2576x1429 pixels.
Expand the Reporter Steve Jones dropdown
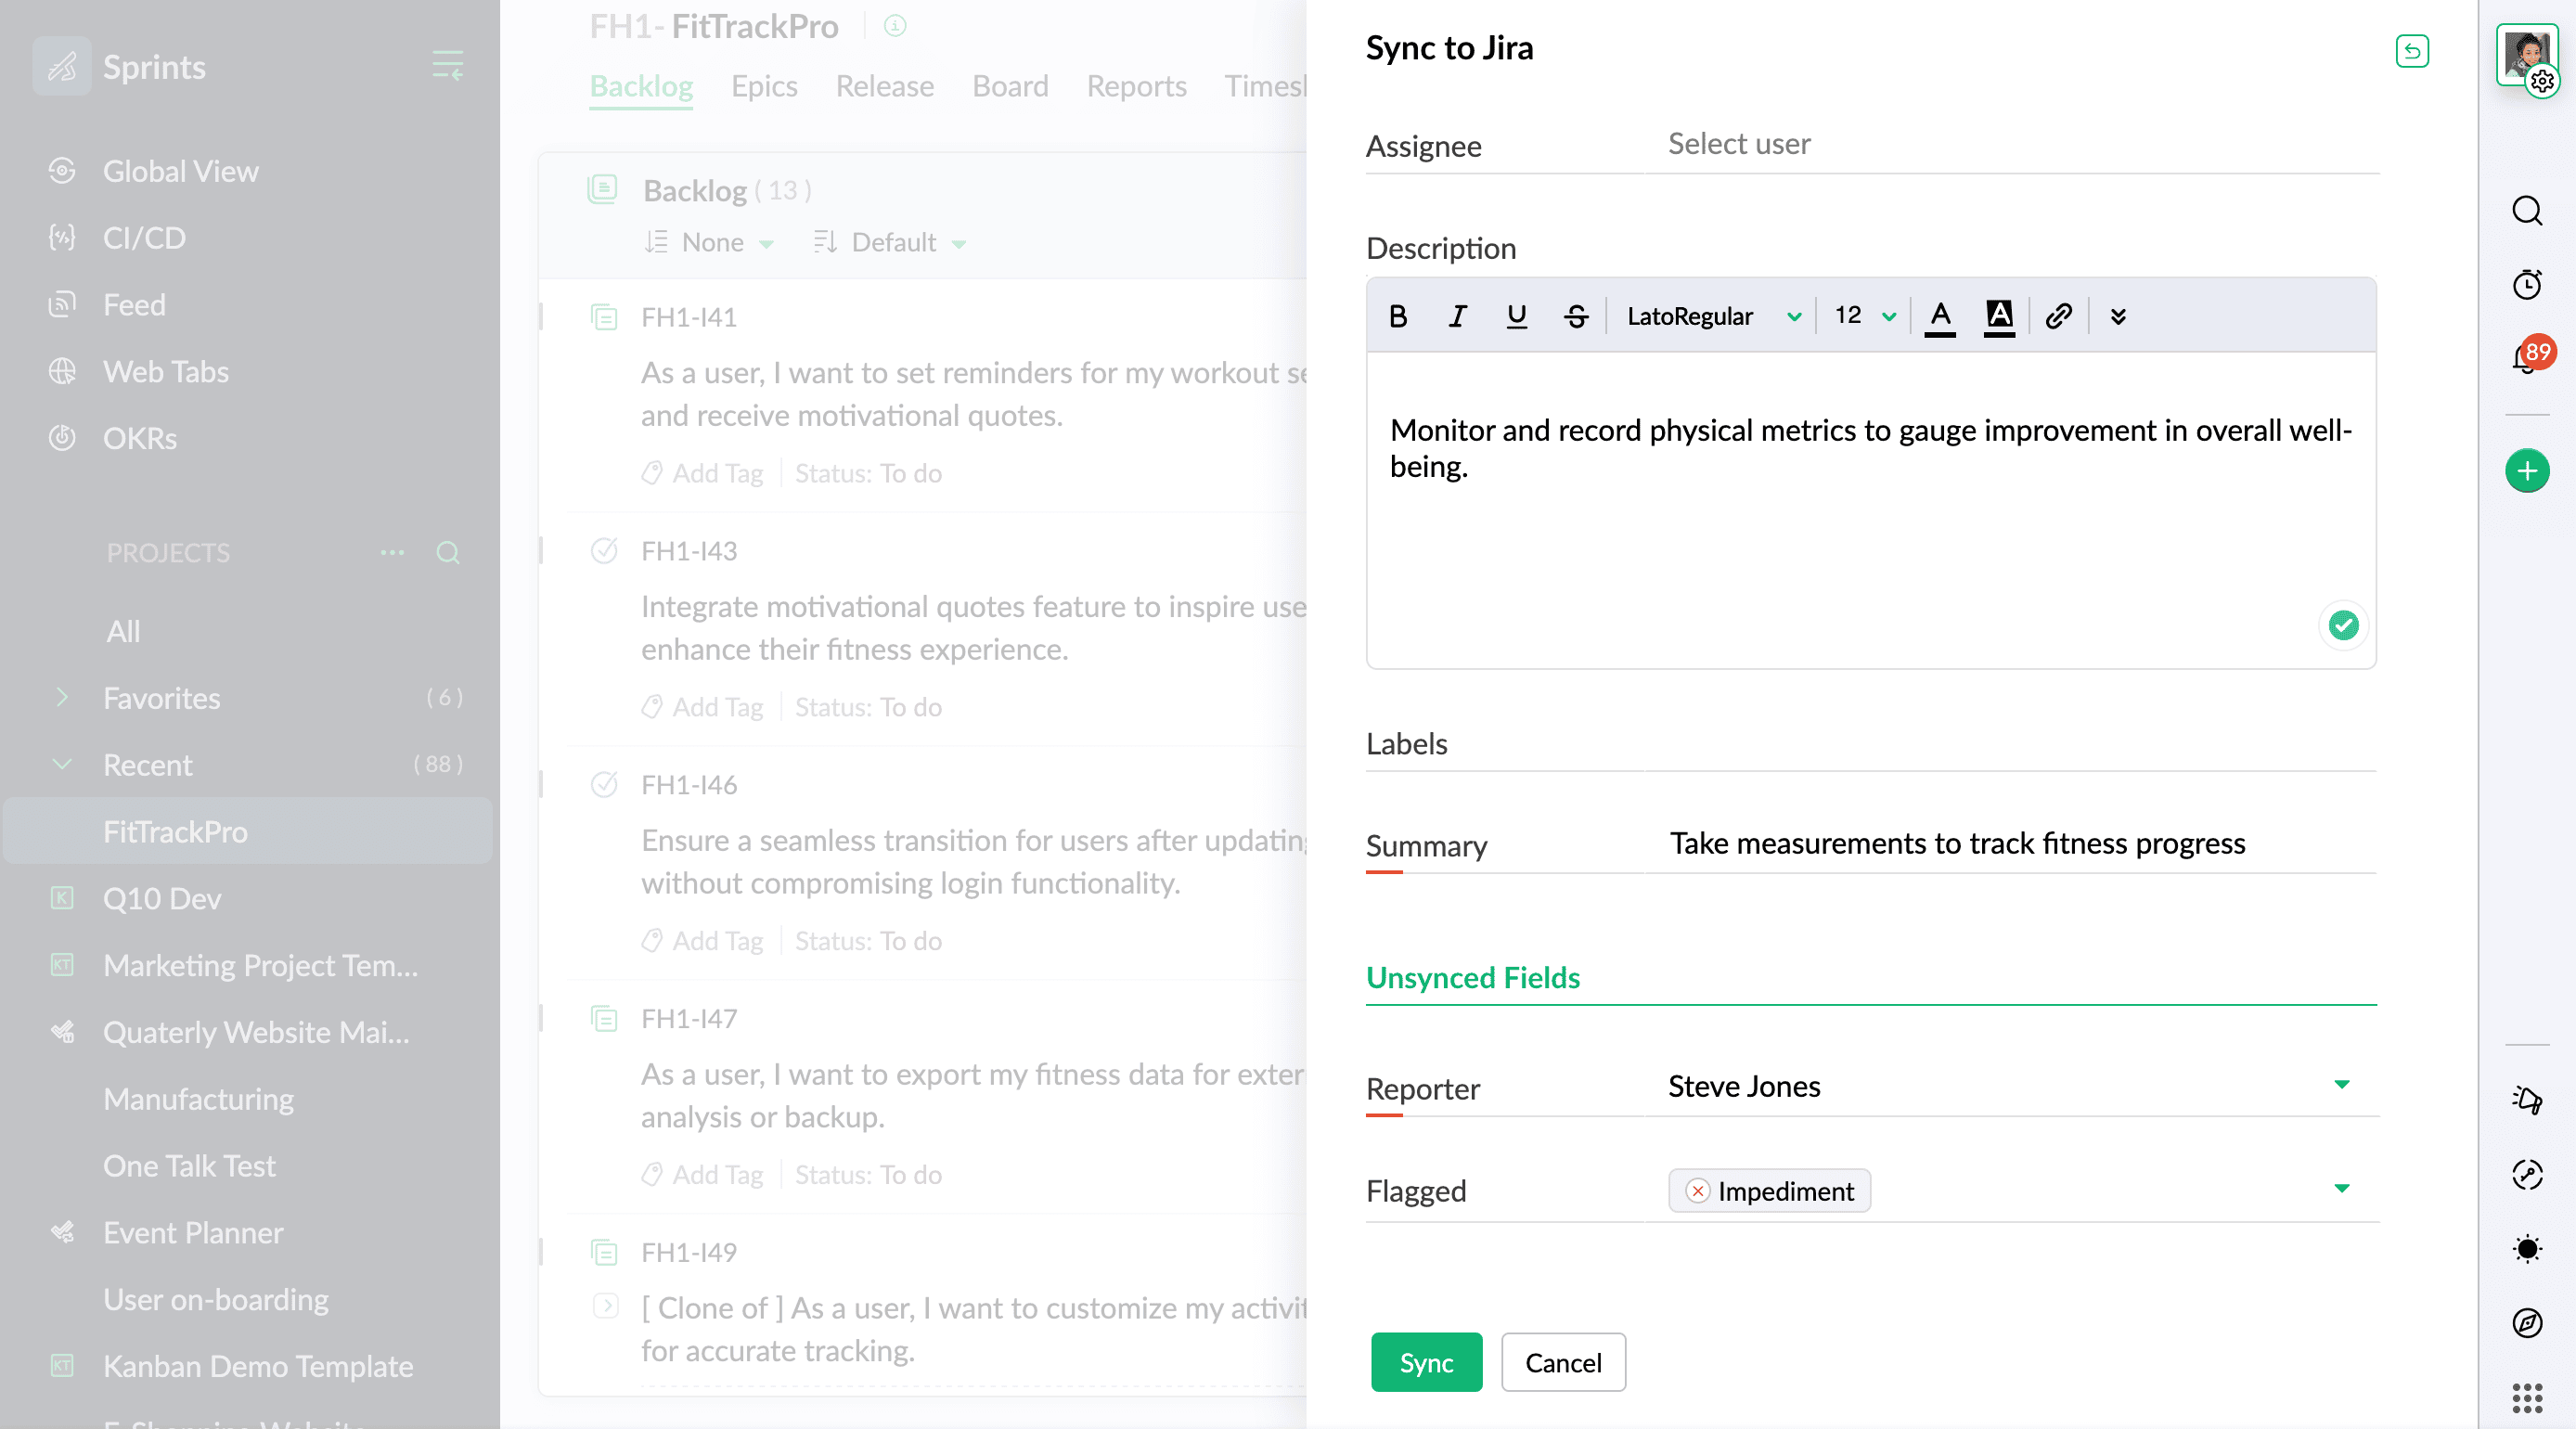2341,1085
